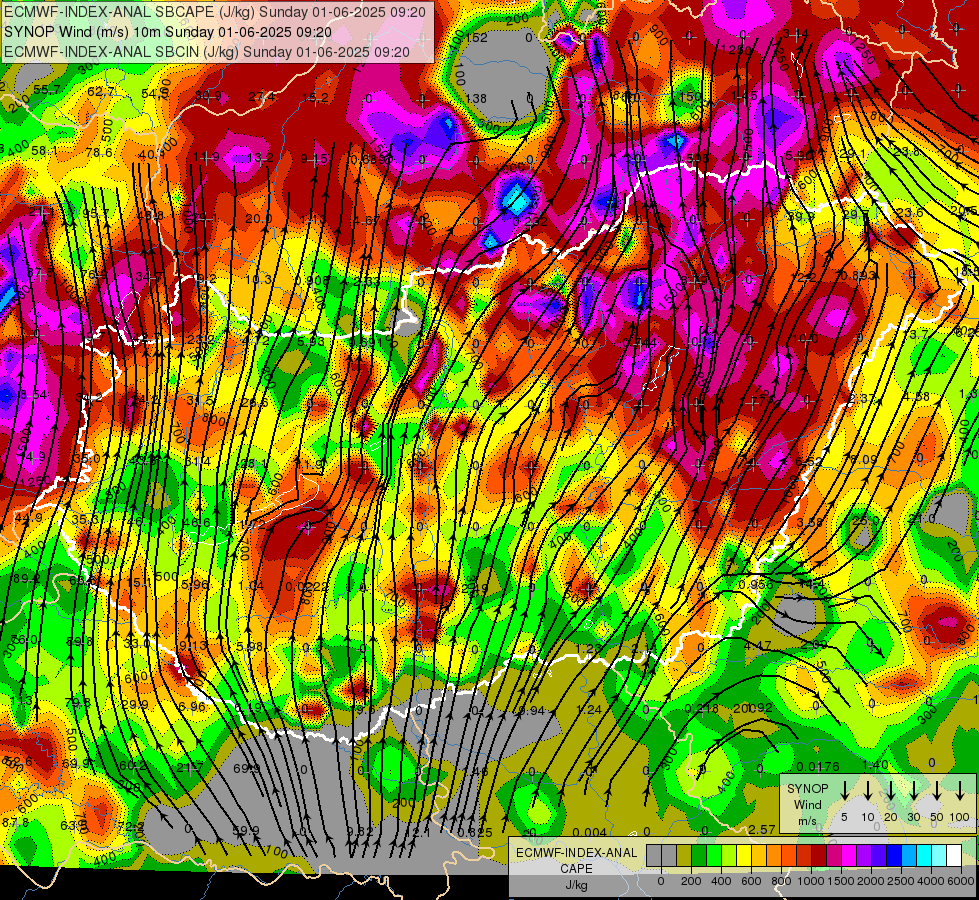
Task: Click the '0.958' value on the map
Action: (755, 584)
